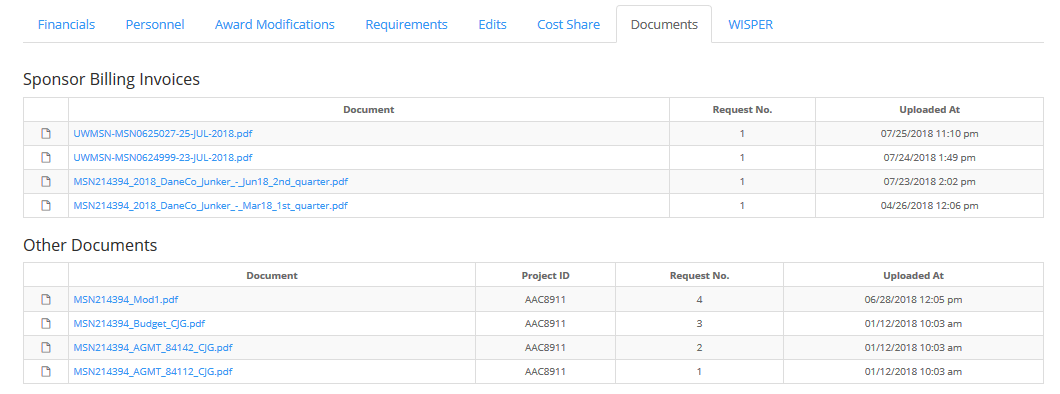Click Request No. header in Other Documents

(x=700, y=276)
